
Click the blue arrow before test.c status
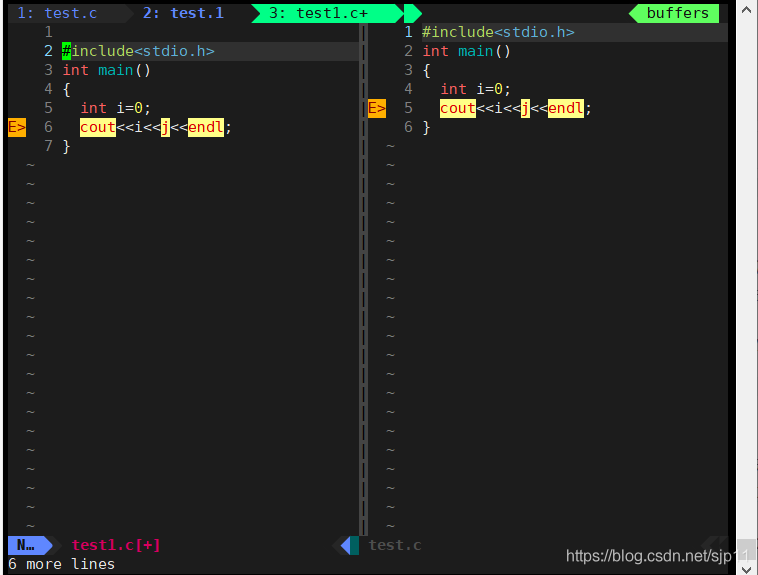coord(345,546)
